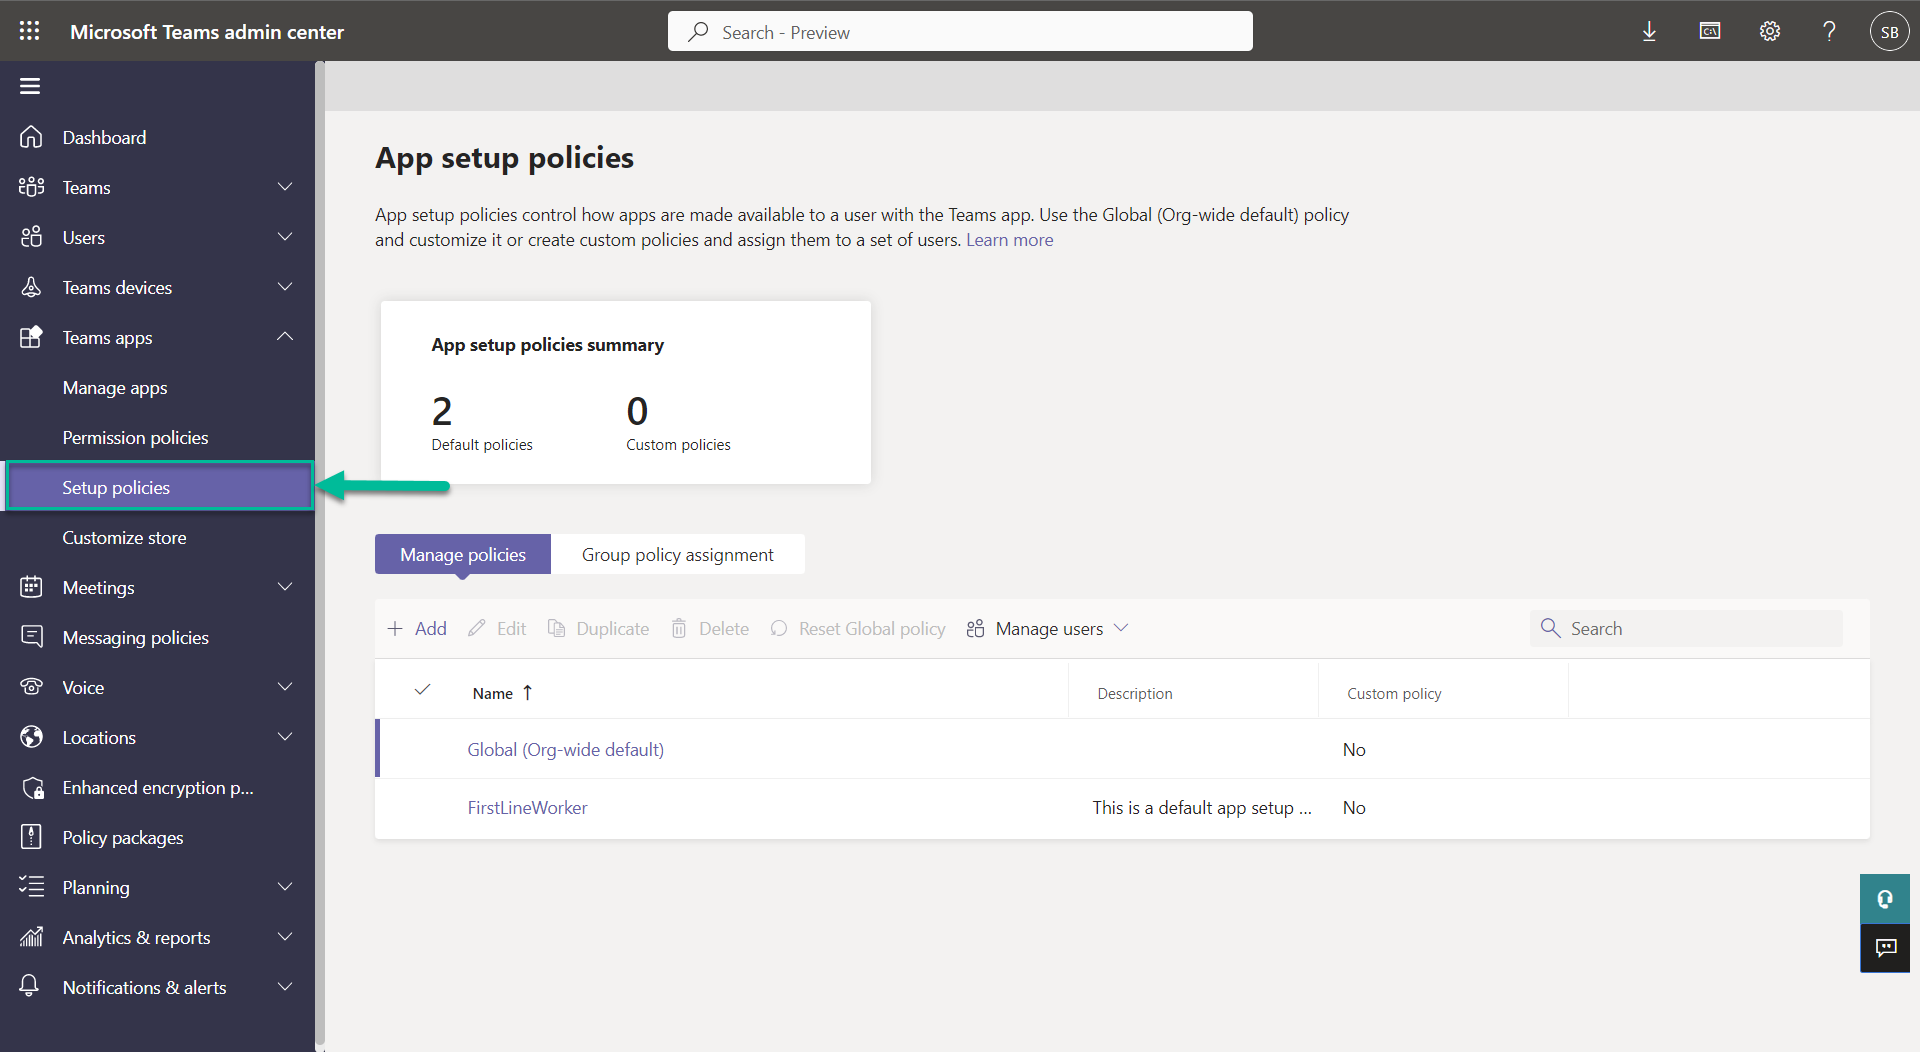The height and width of the screenshot is (1052, 1920).
Task: Click the help question mark icon
Action: coord(1829,32)
